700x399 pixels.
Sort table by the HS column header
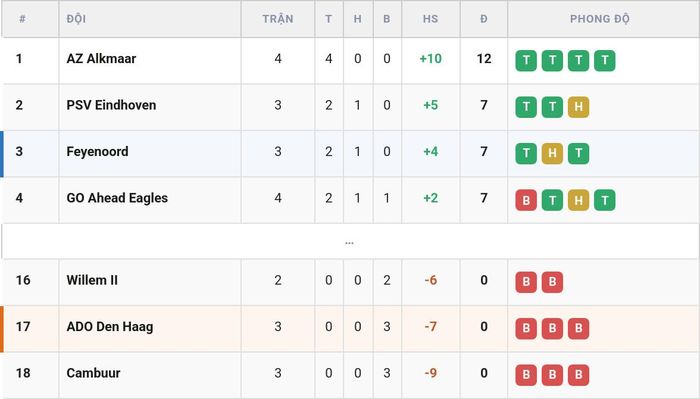coord(430,19)
